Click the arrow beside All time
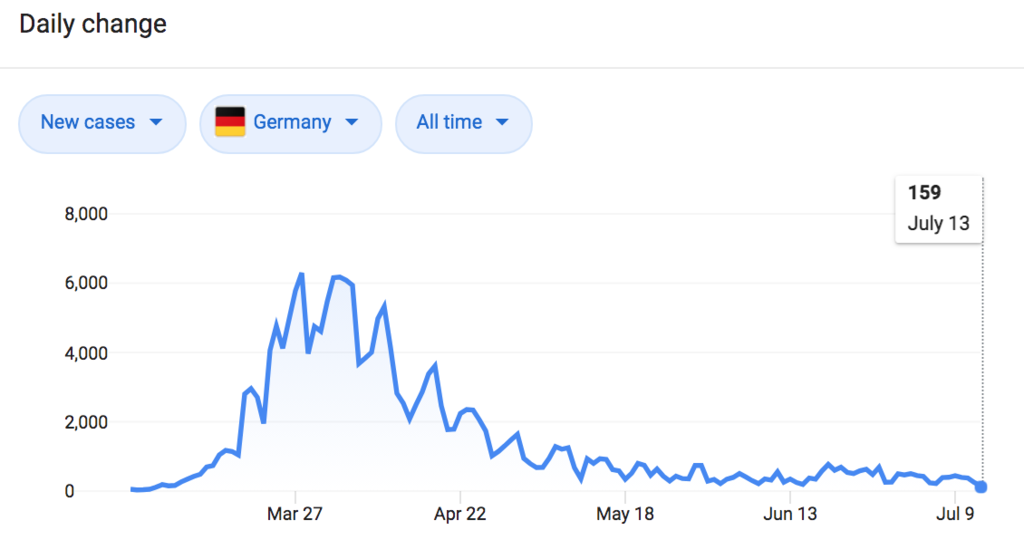The width and height of the screenshot is (1024, 540). (x=502, y=122)
